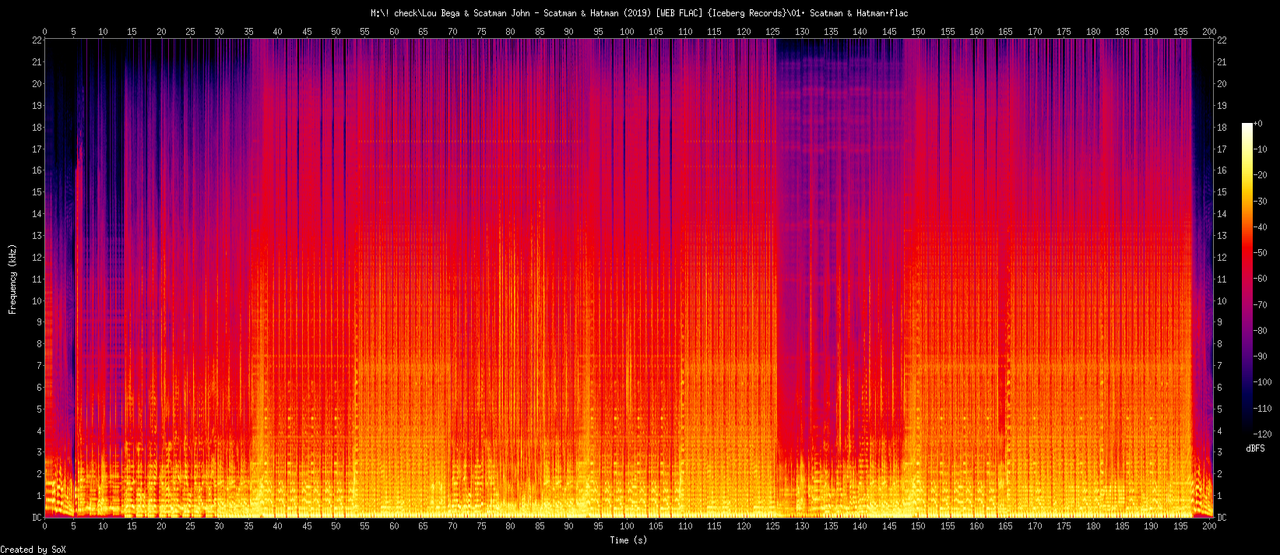Viewport: 1280px width, 555px height.
Task: Click the "Frequency (kHz)" axis label
Action: (13, 278)
